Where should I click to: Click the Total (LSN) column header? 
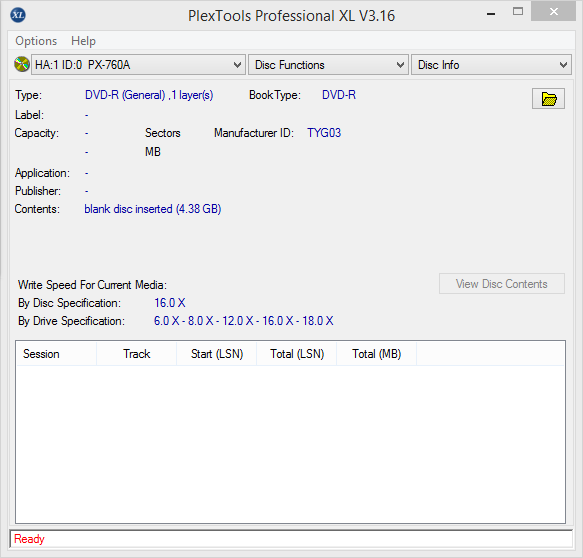297,354
